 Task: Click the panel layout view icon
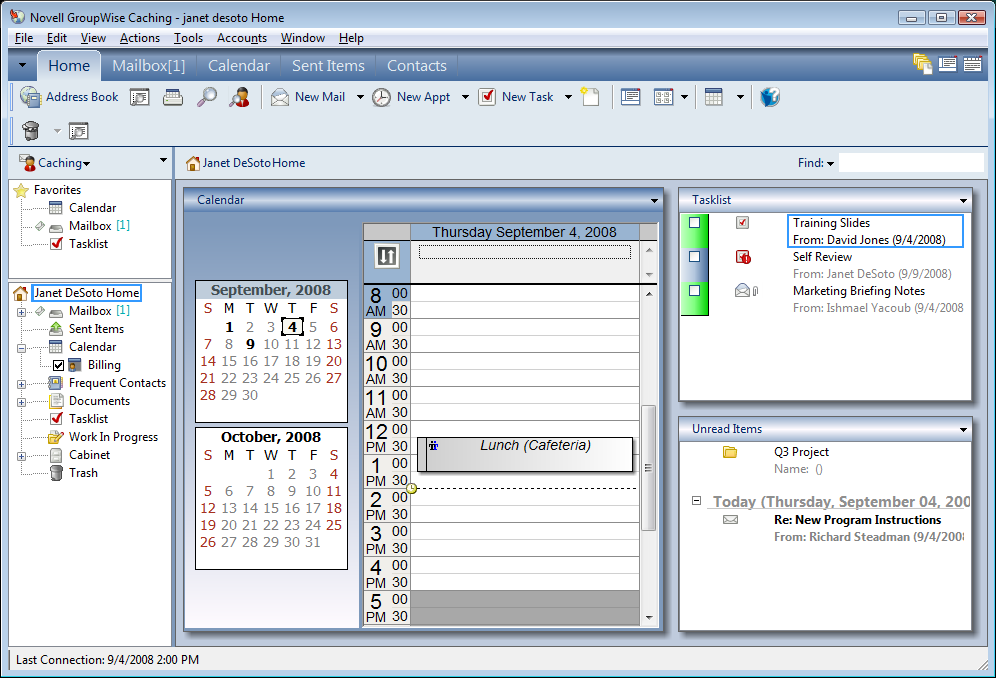point(664,97)
